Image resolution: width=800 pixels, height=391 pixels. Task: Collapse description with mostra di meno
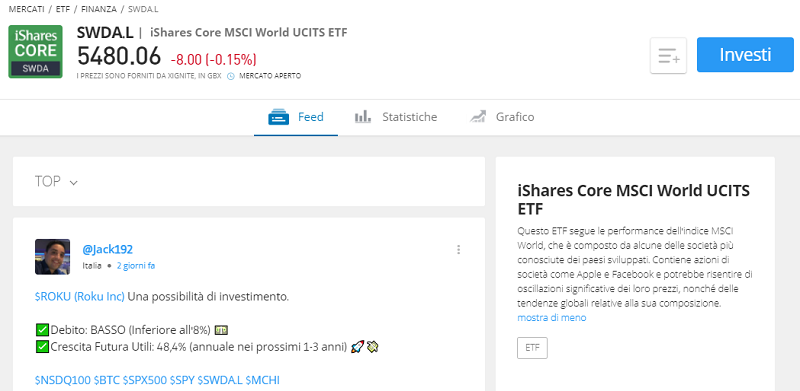pyautogui.click(x=552, y=317)
